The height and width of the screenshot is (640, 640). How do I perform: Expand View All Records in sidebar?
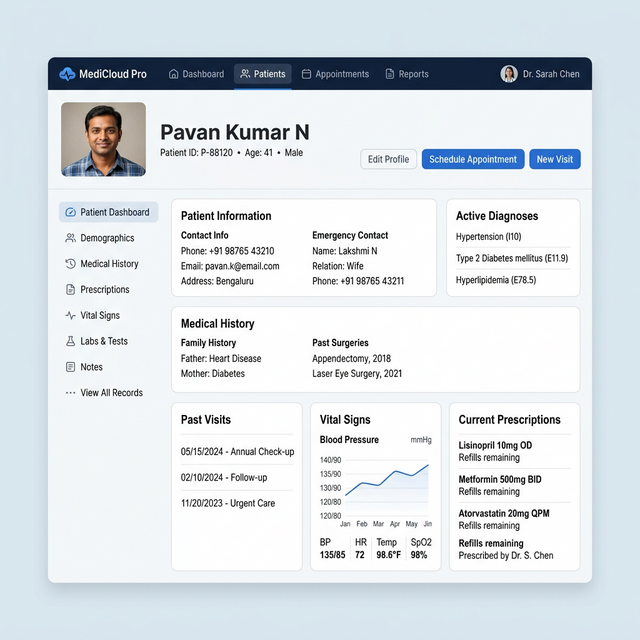(x=104, y=393)
